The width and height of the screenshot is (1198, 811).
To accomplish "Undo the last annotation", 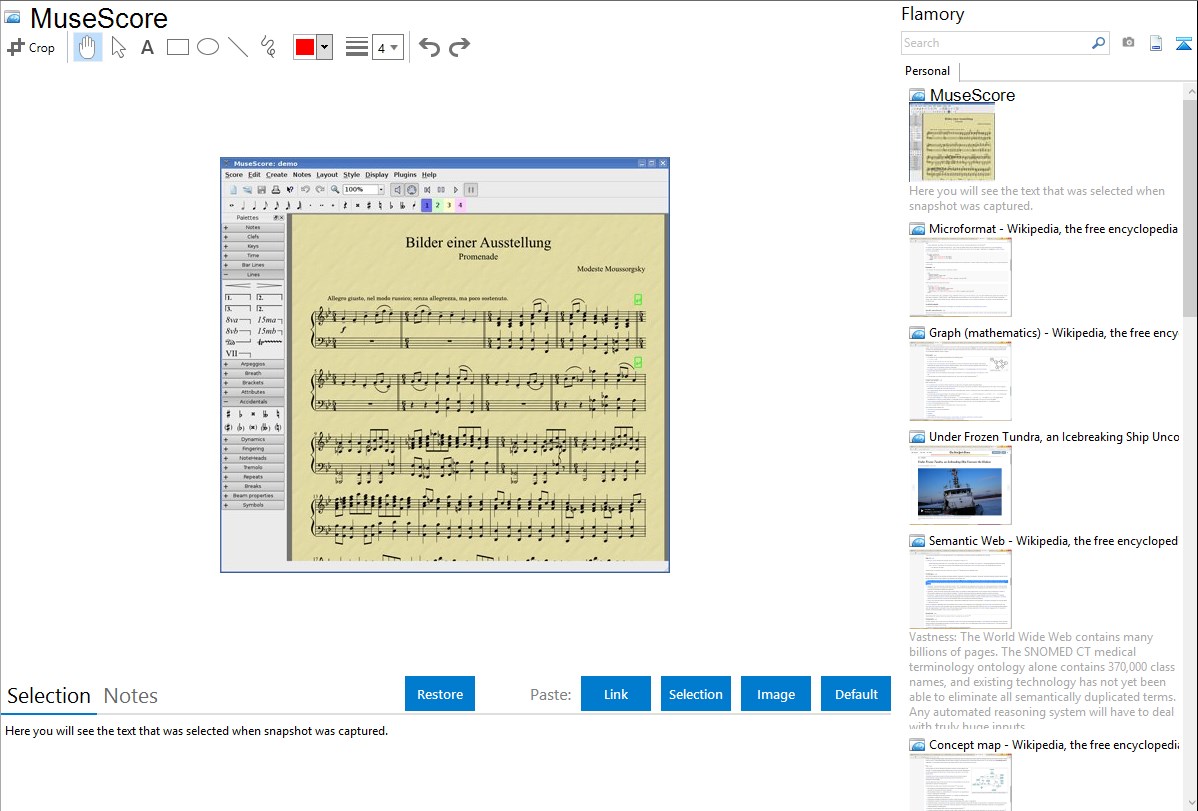I will tap(429, 47).
